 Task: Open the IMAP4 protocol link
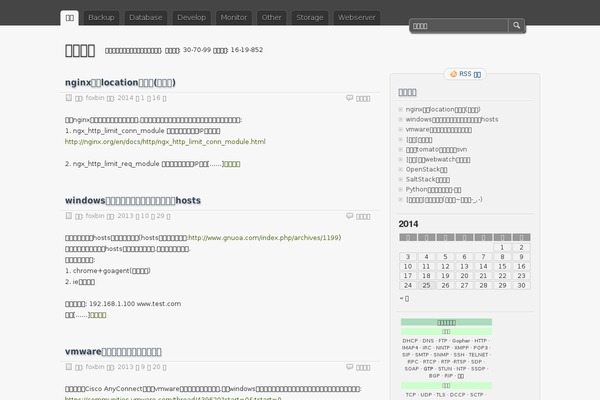410,348
